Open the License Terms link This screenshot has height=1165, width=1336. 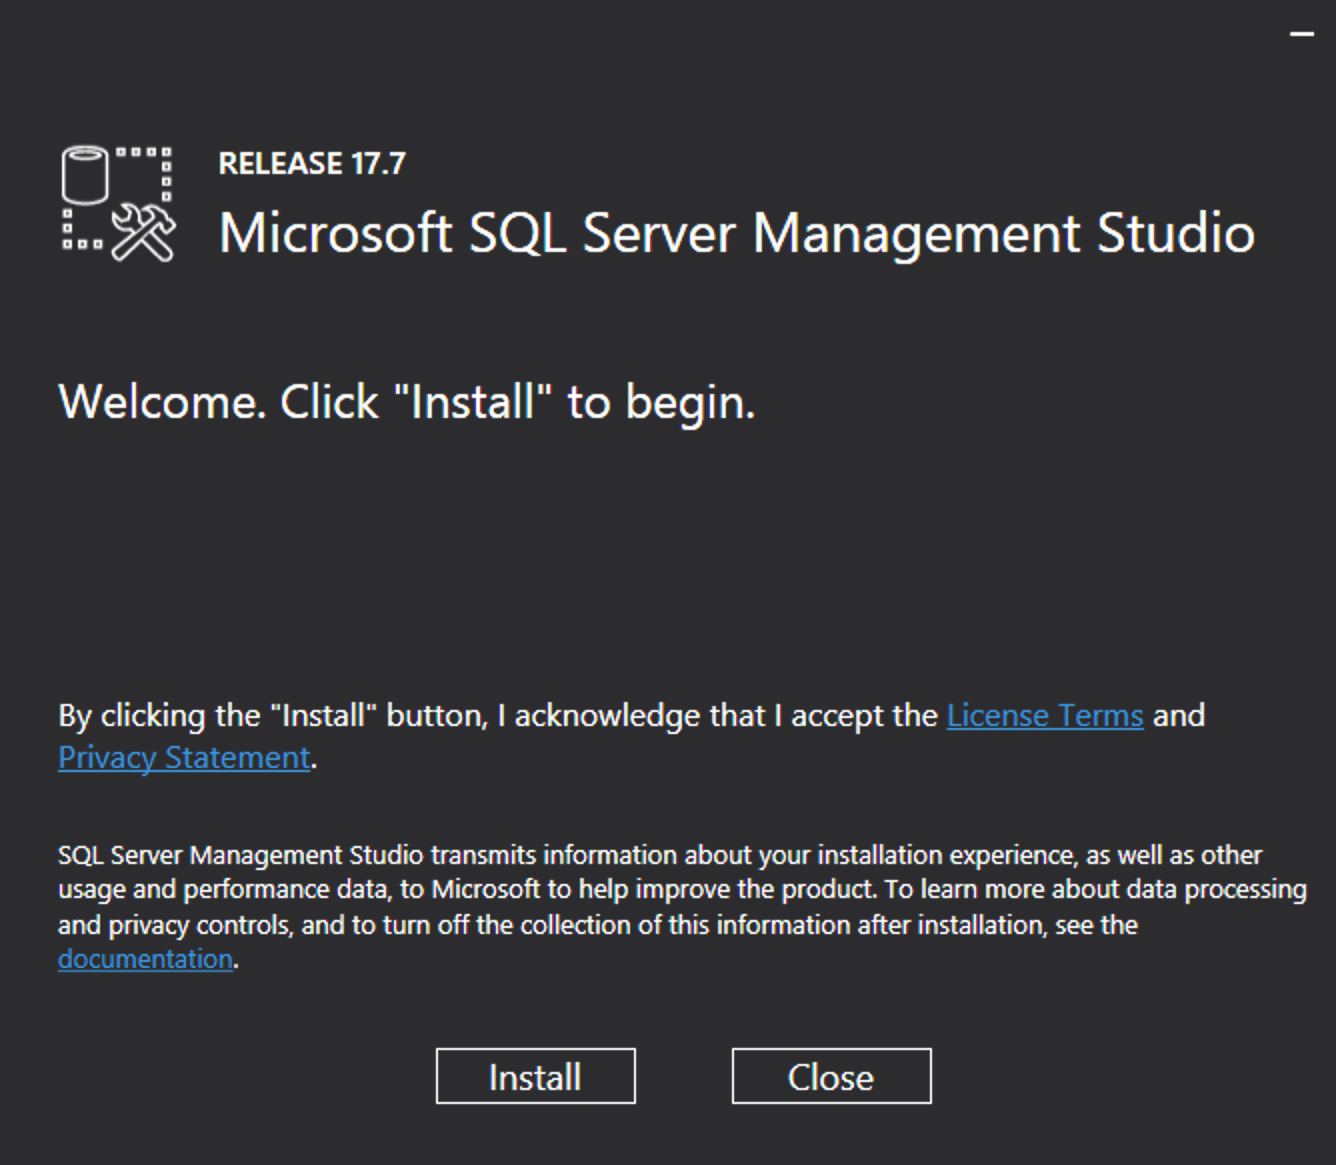[x=1045, y=716]
